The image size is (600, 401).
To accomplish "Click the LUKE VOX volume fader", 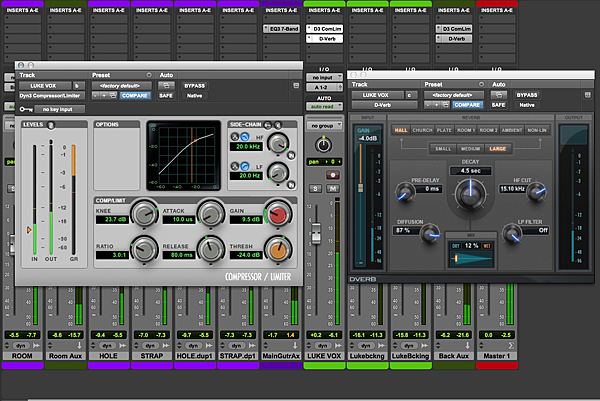I will [x=316, y=233].
